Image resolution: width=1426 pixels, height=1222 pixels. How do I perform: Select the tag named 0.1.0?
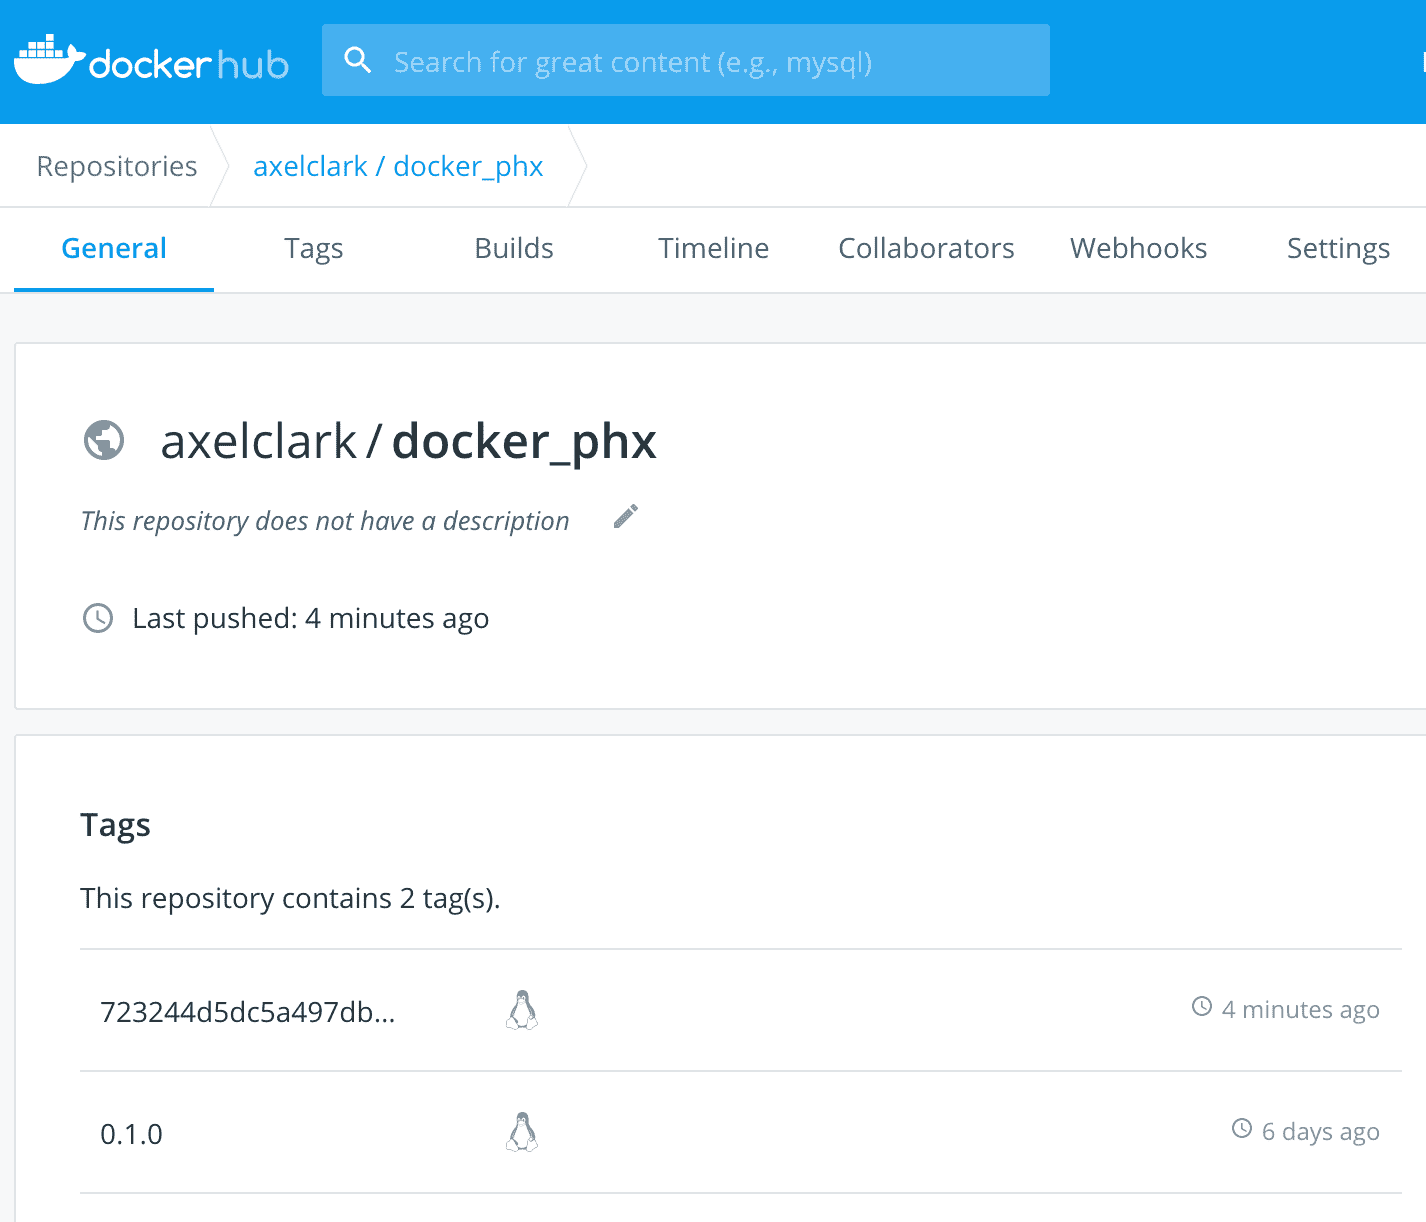130,1133
